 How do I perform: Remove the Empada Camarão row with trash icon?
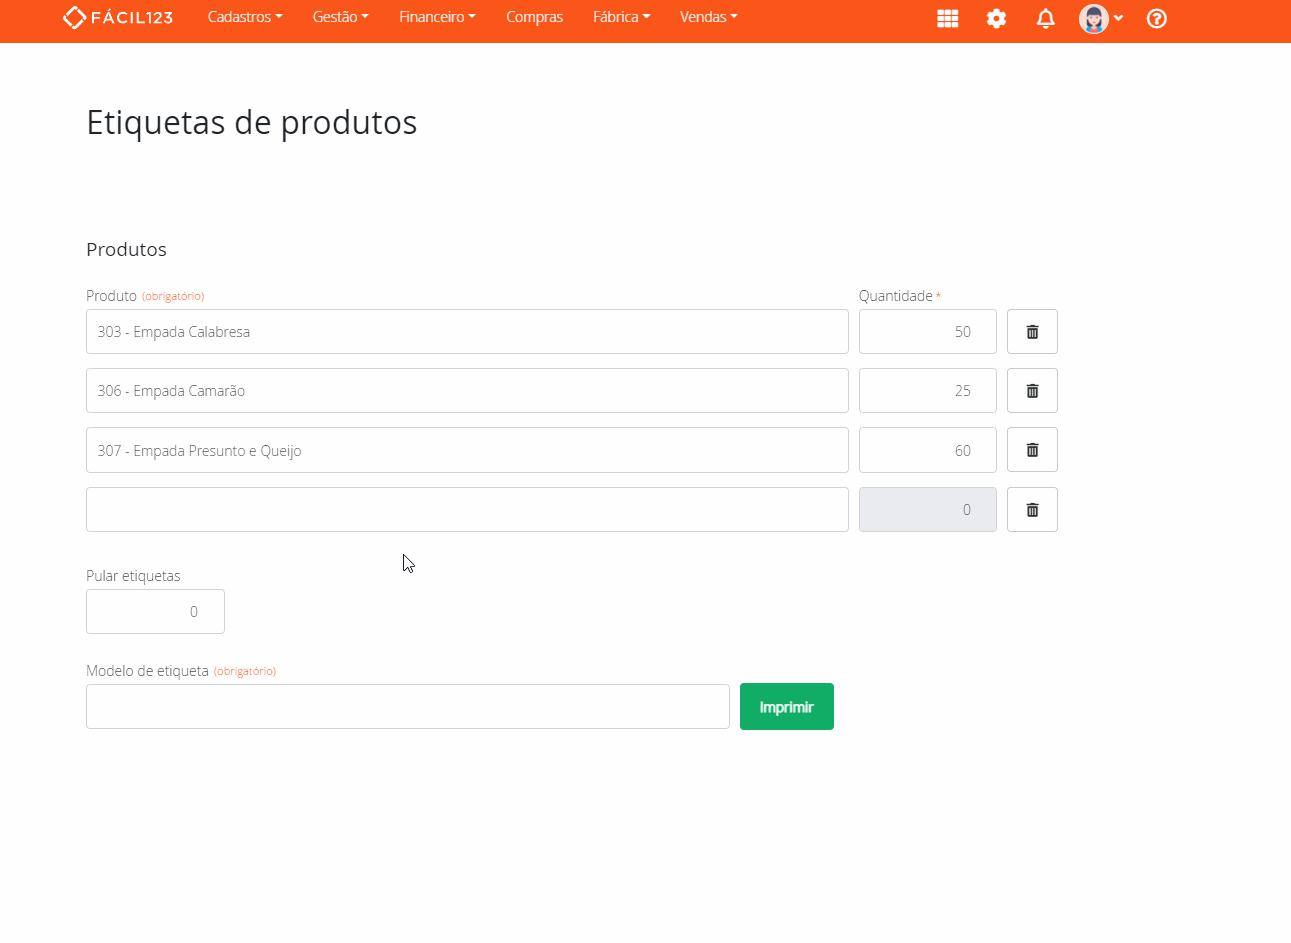click(1032, 390)
